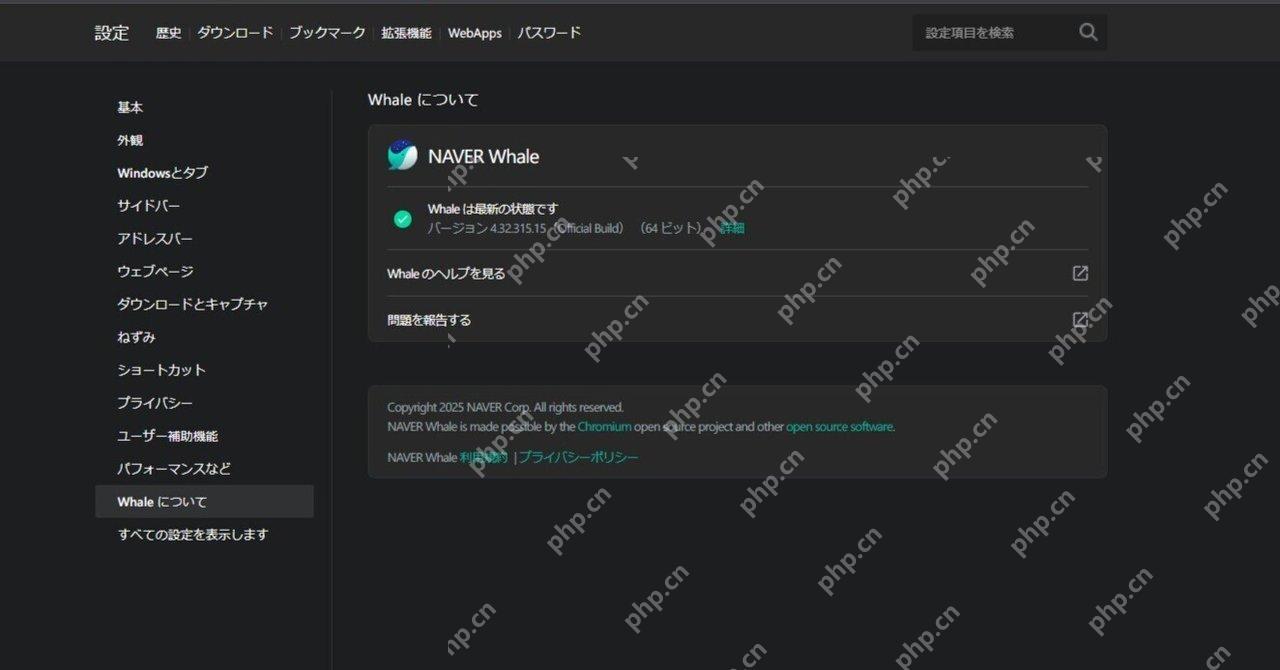Click the Whale について page heading
This screenshot has width=1280, height=670.
coord(423,100)
